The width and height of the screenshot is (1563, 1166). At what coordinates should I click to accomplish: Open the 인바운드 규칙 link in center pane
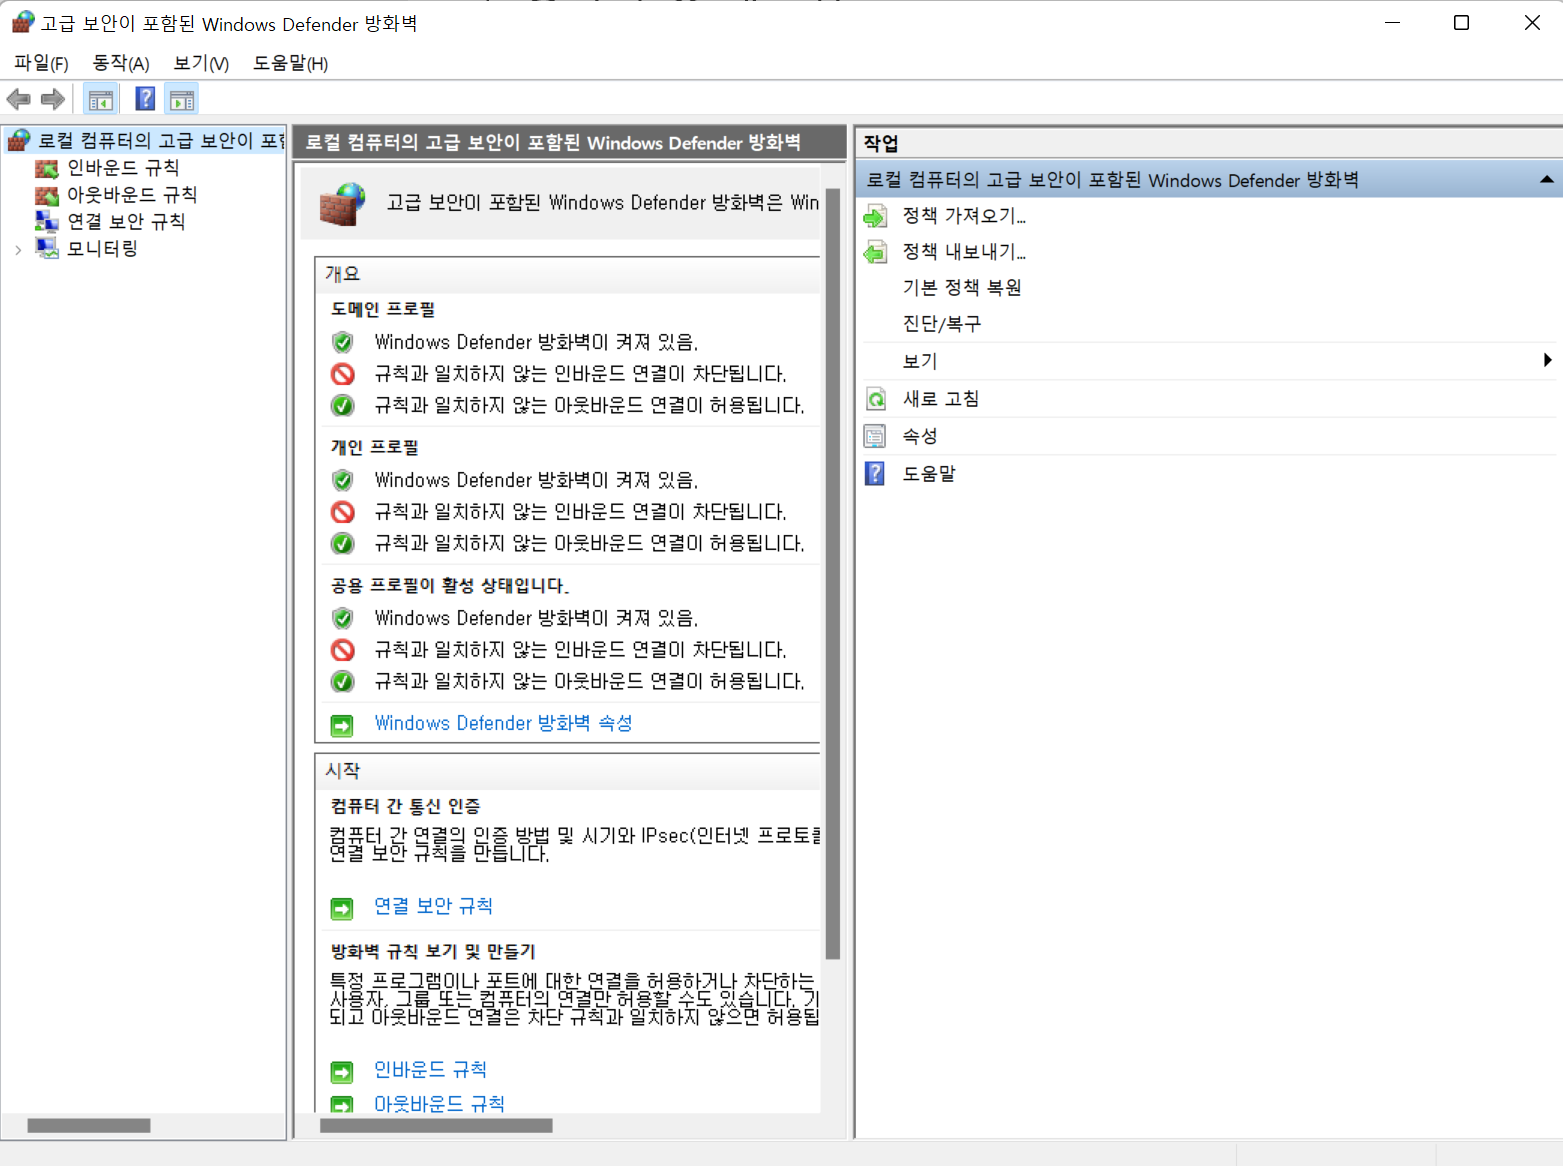[x=430, y=1070]
